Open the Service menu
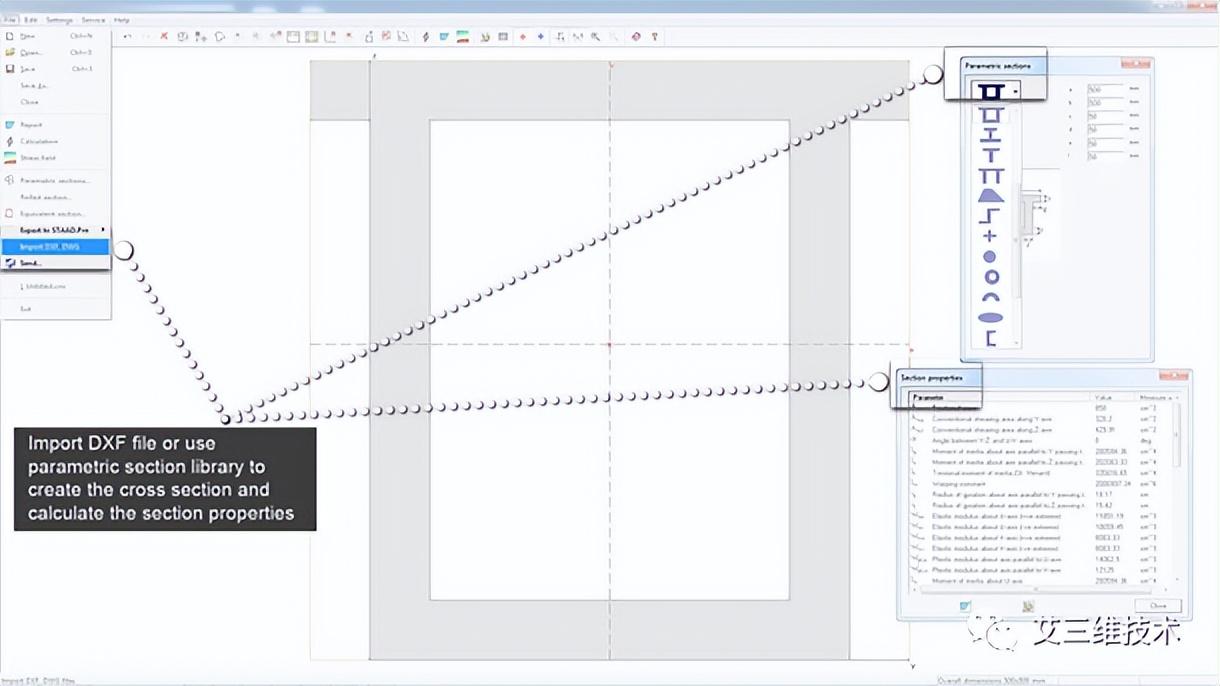This screenshot has width=1220, height=686. 93,19
